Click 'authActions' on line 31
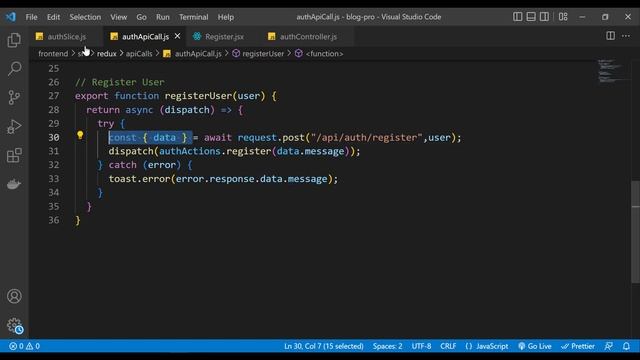The height and width of the screenshot is (360, 640). click(190, 151)
